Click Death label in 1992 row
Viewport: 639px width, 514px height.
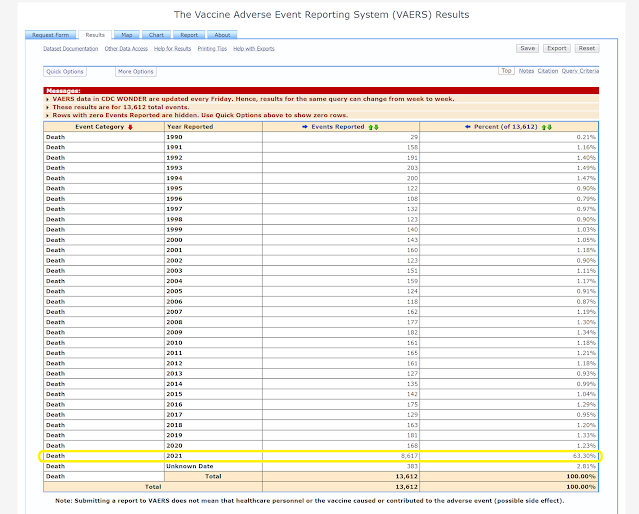click(55, 158)
